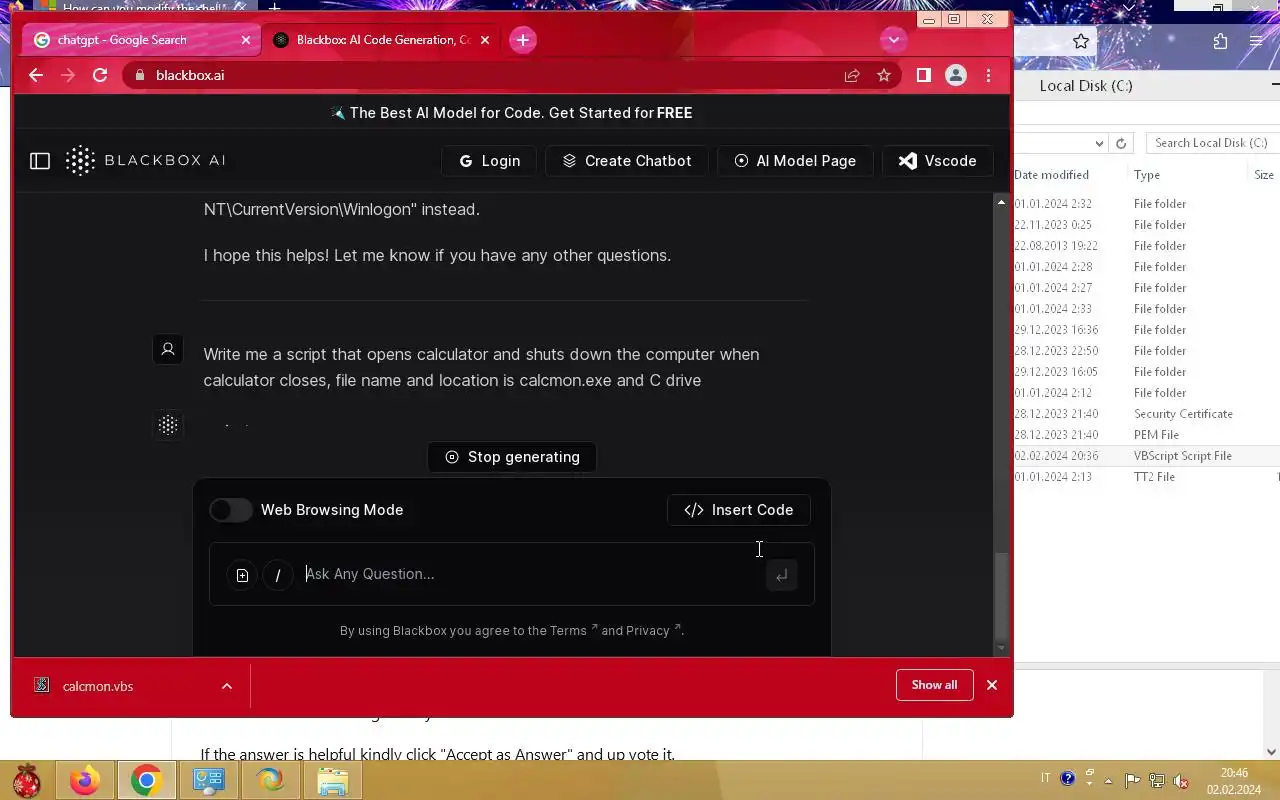Click the site lock icon
This screenshot has height=800, width=1280.
[x=139, y=75]
